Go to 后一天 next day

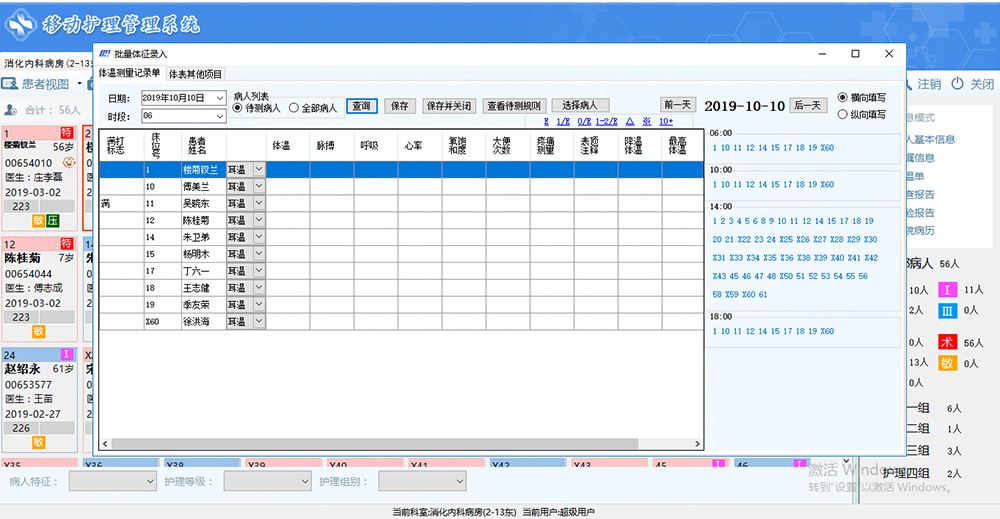[808, 105]
